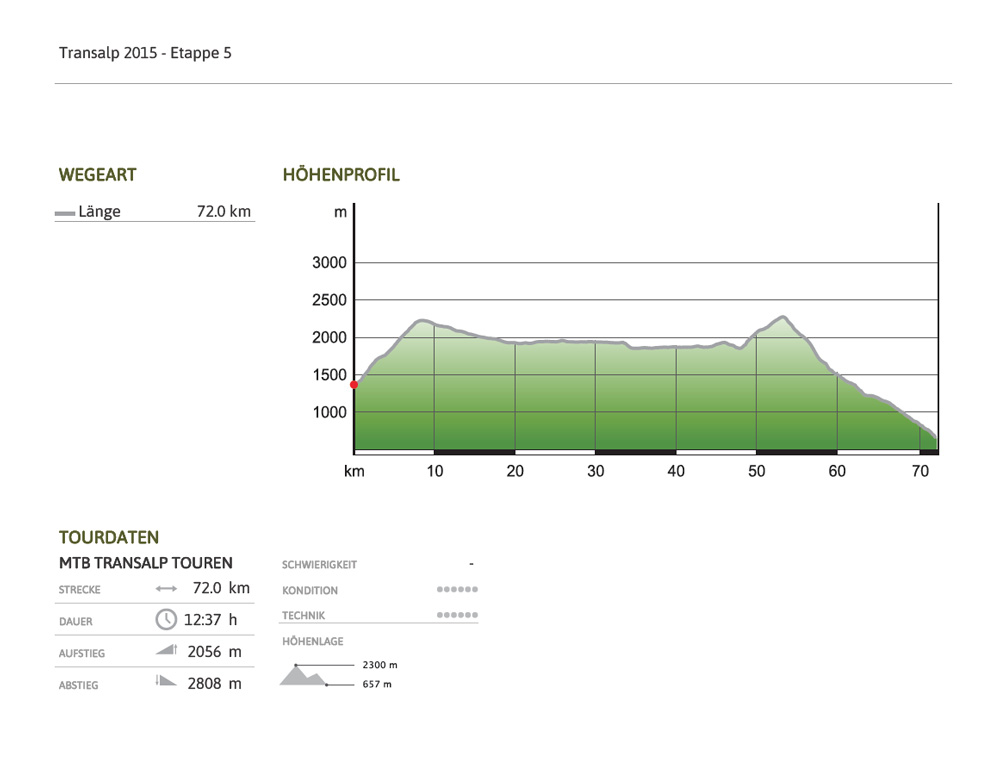Screen dimensions: 1000x766
Task: Click the double-arrow distance icon beside Strecke
Action: point(166,589)
